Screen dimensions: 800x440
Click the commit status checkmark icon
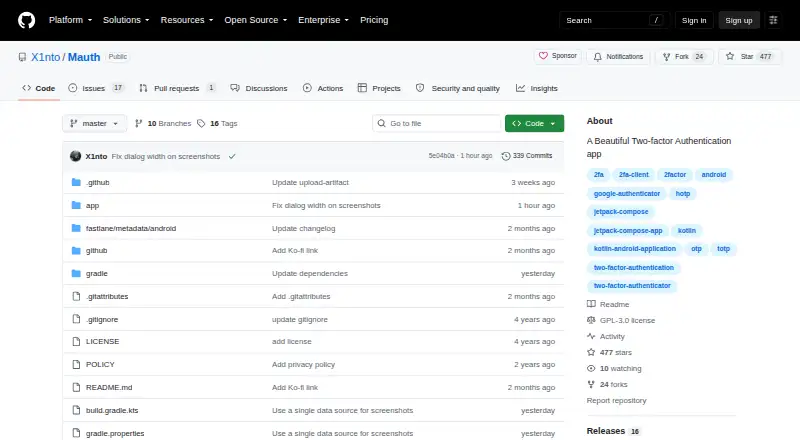point(232,156)
